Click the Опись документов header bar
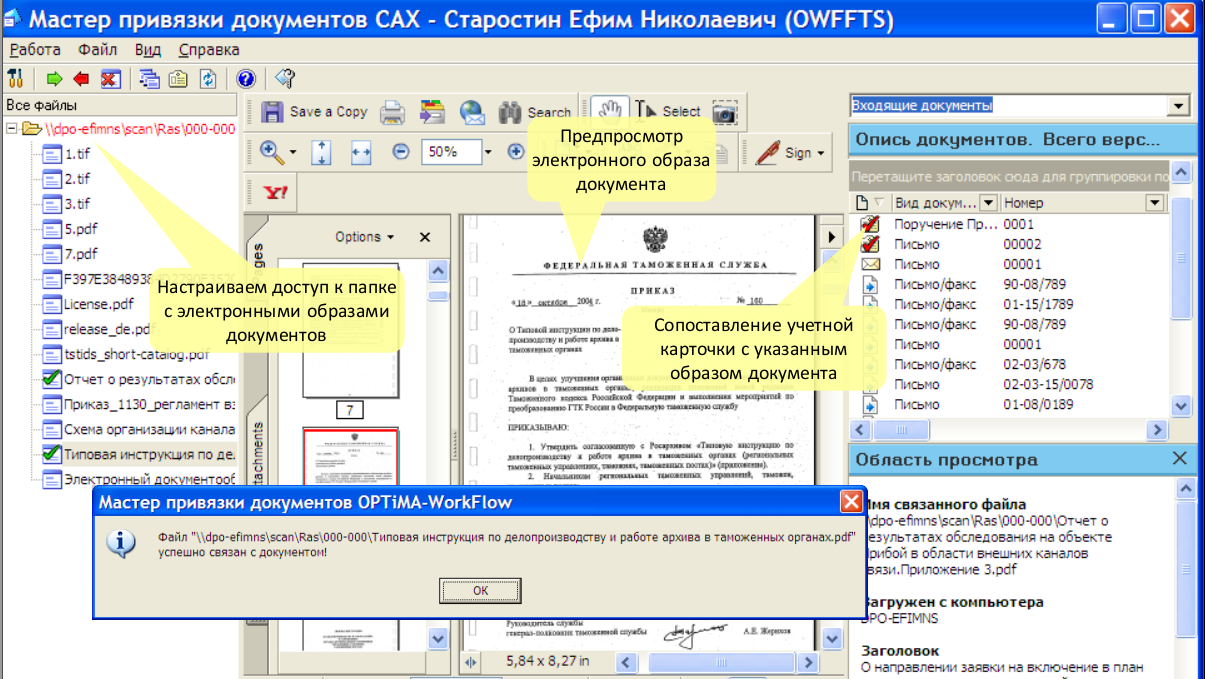This screenshot has width=1205, height=679. (1022, 140)
